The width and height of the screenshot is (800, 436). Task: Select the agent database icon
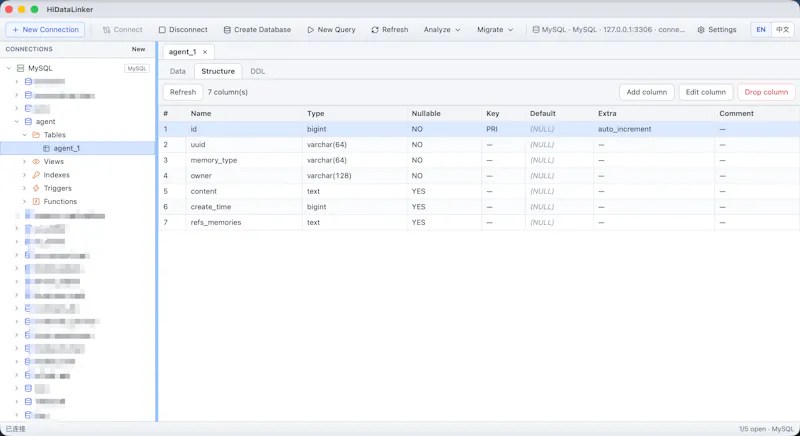[x=29, y=121]
